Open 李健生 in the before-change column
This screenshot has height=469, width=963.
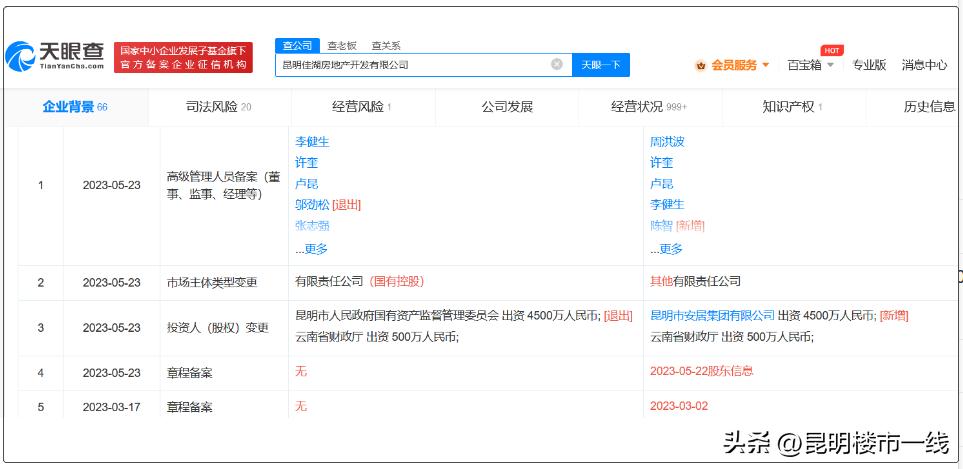tap(312, 142)
